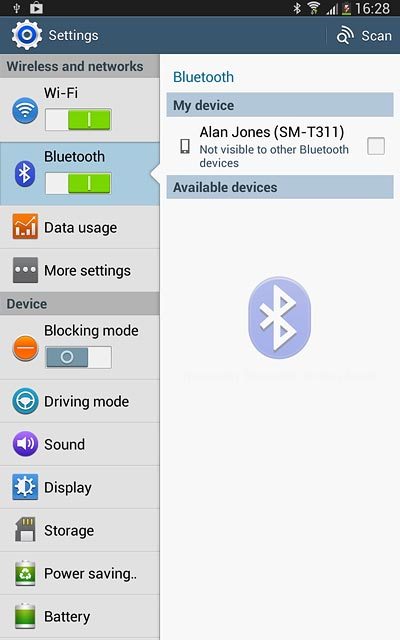Viewport: 400px width, 640px height.
Task: Tap the Scan radar icon
Action: pos(345,36)
